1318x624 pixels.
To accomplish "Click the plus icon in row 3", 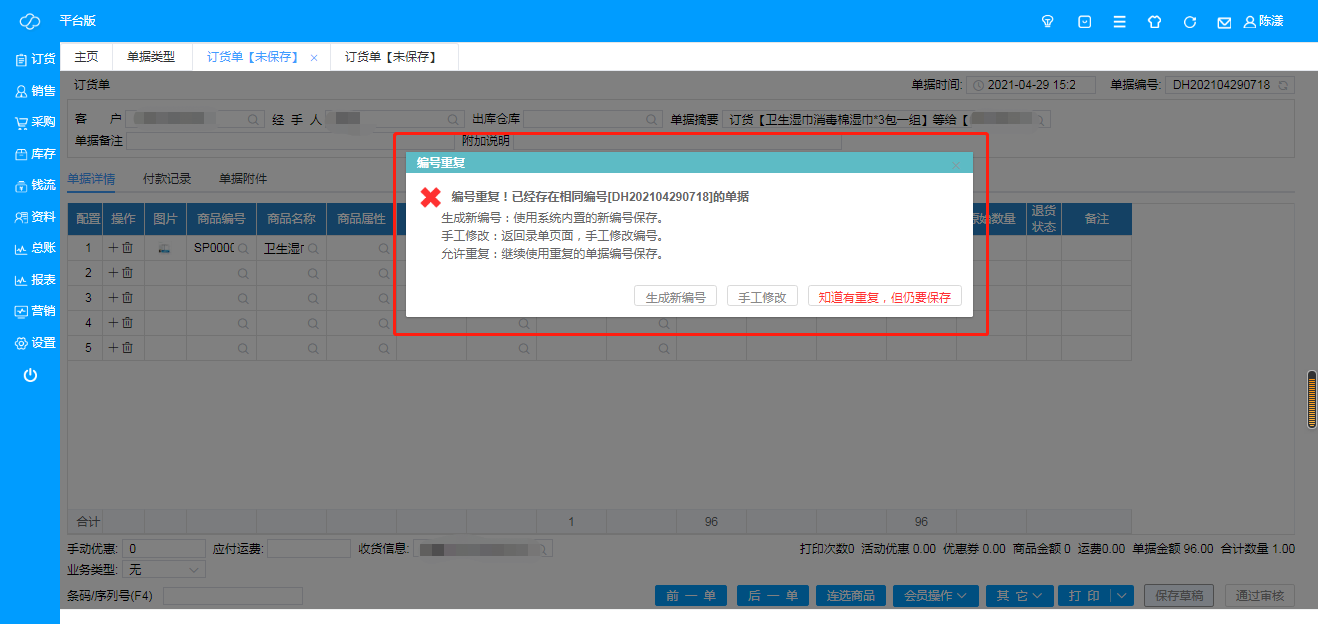I will click(x=113, y=297).
